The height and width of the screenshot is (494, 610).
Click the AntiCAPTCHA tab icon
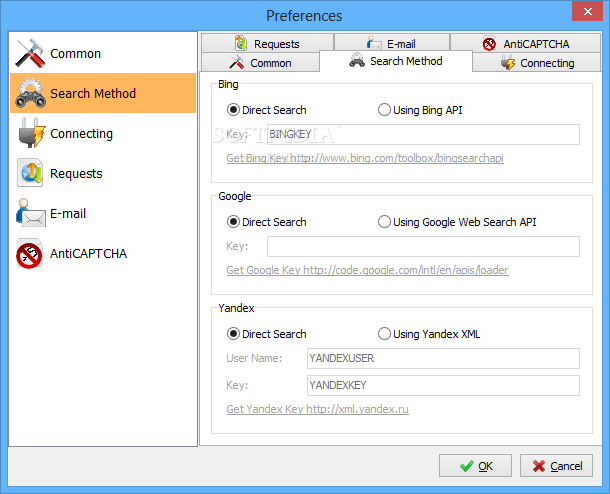click(489, 44)
